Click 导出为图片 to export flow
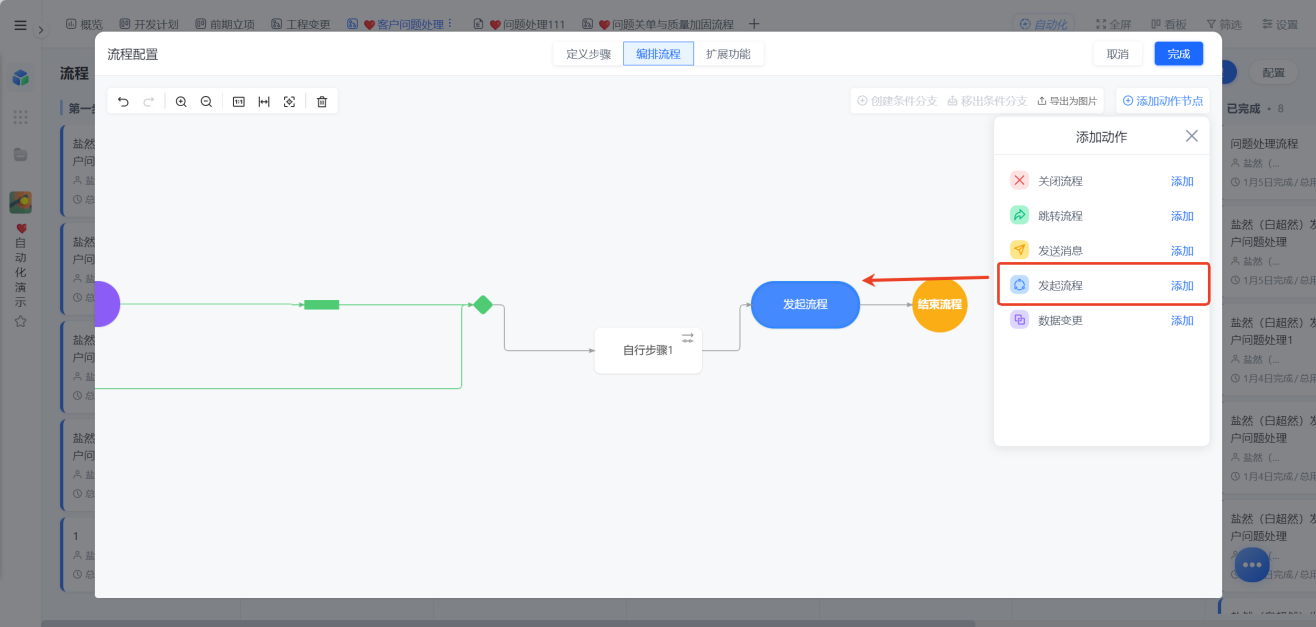Viewport: 1316px width, 627px height. (x=1067, y=101)
